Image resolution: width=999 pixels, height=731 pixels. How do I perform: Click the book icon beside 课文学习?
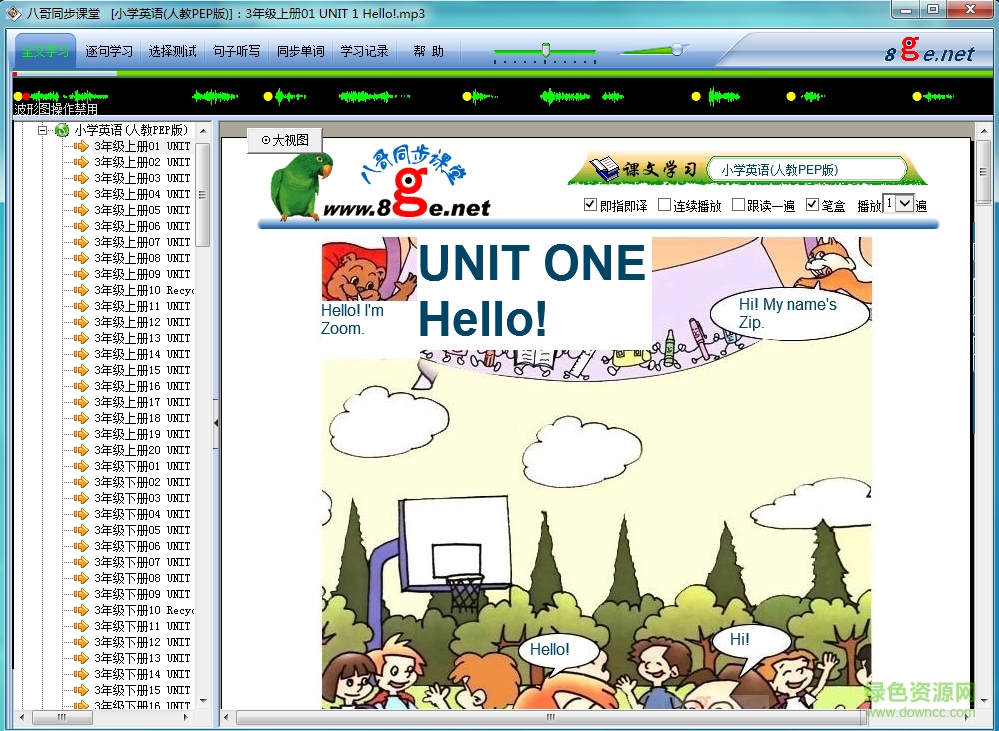coord(605,168)
